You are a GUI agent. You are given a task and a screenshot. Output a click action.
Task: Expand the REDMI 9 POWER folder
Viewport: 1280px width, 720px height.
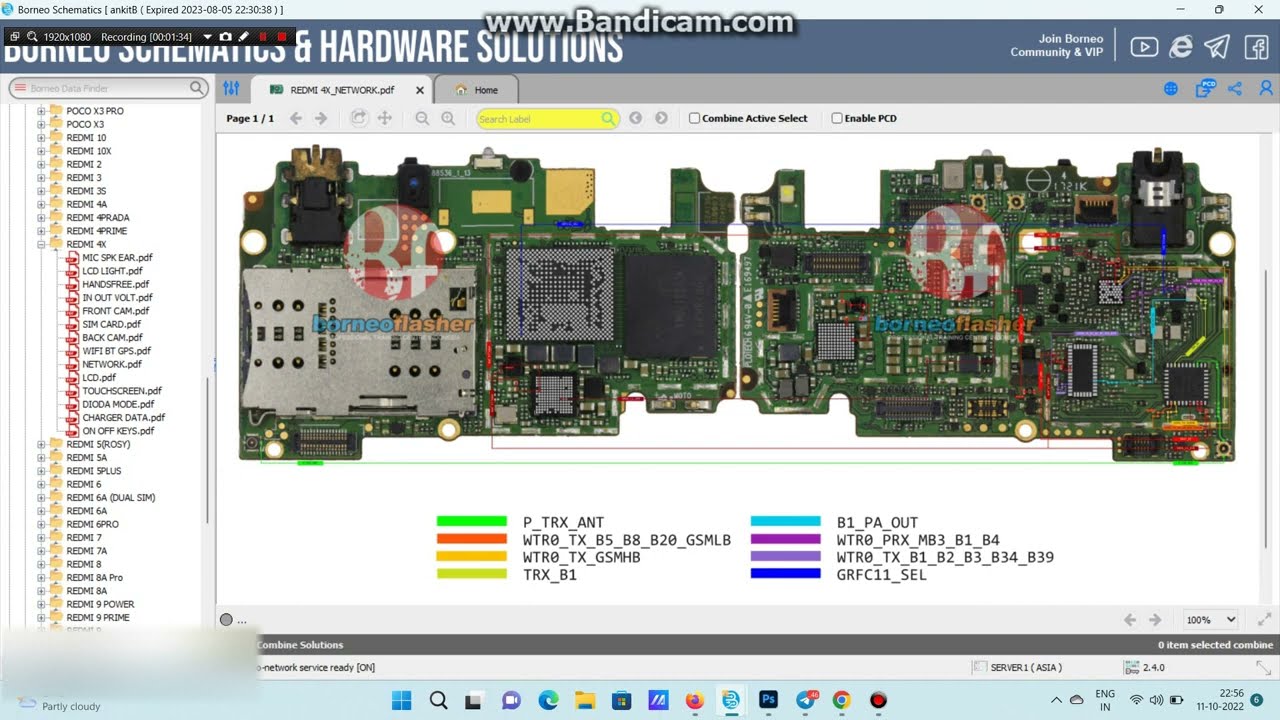pyautogui.click(x=41, y=604)
